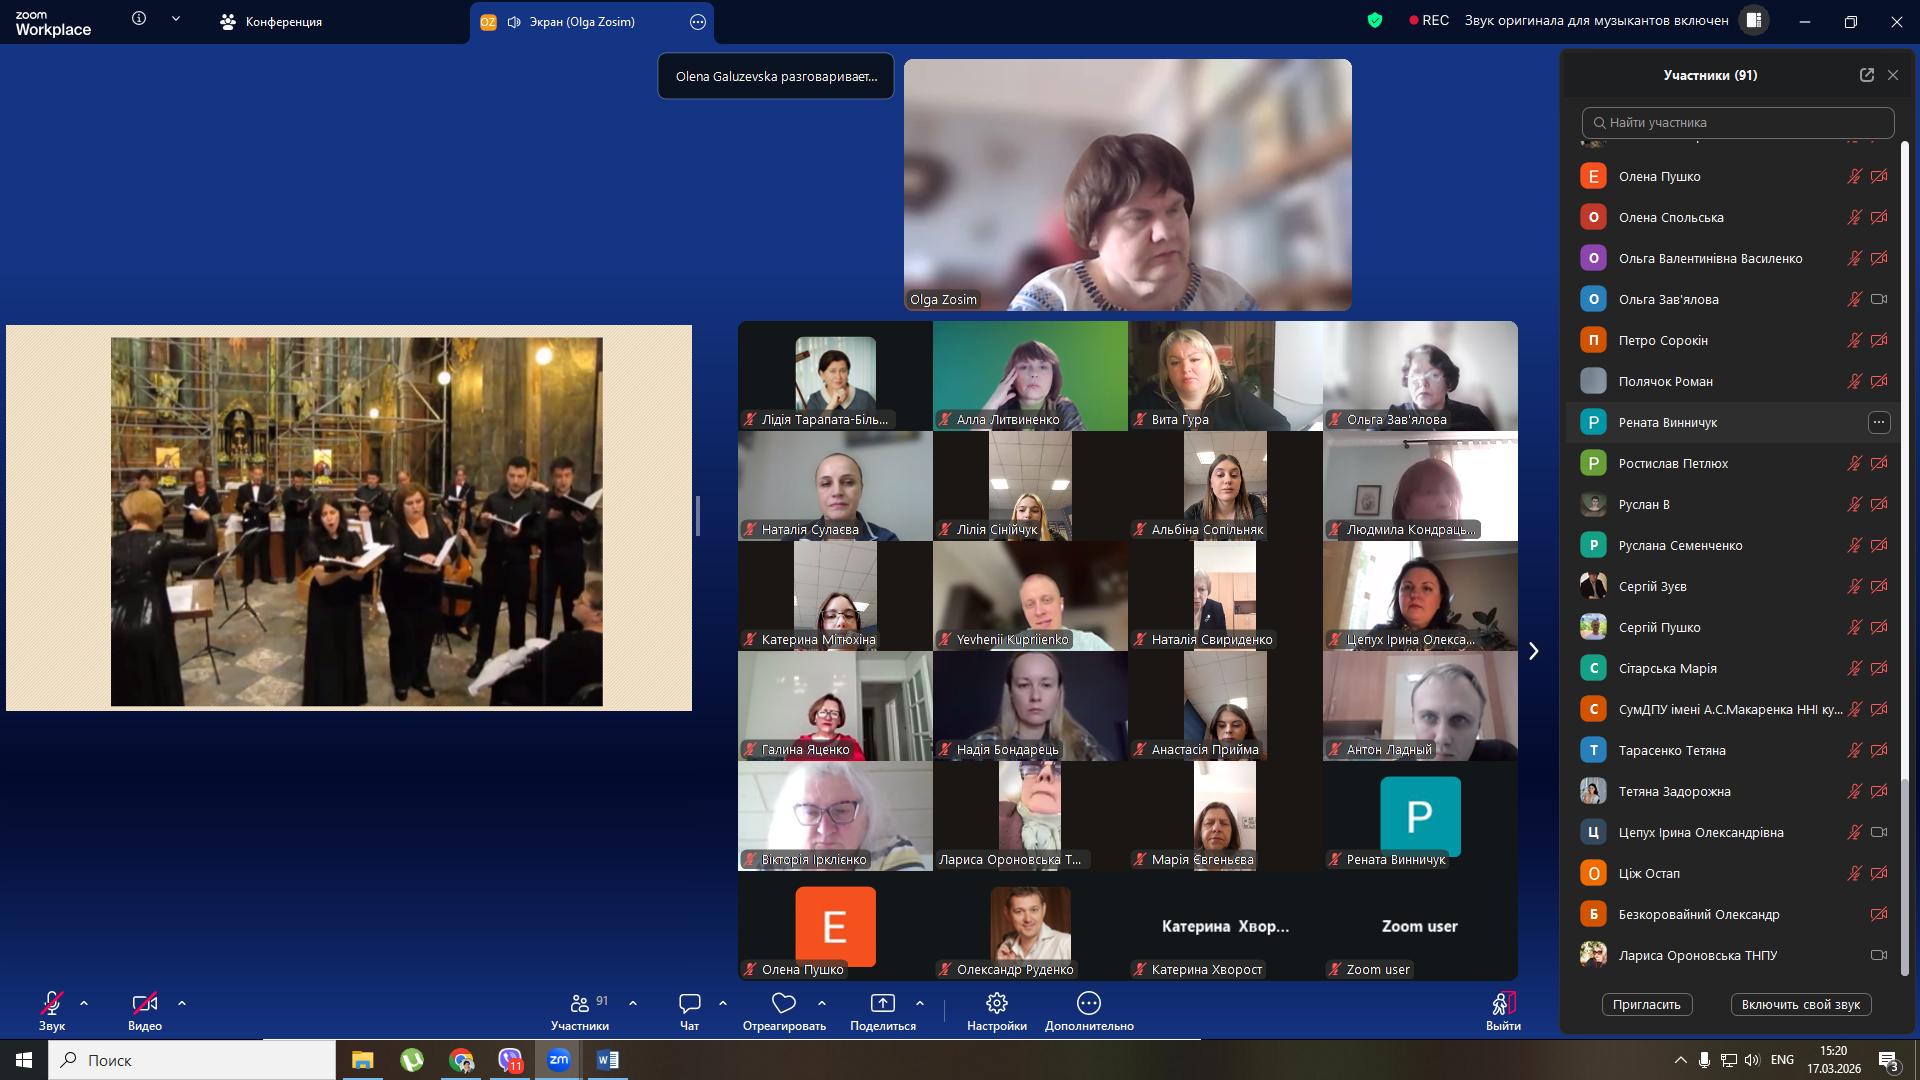This screenshot has width=1920, height=1080.
Task: Open the More options icon
Action: [x=1088, y=1003]
